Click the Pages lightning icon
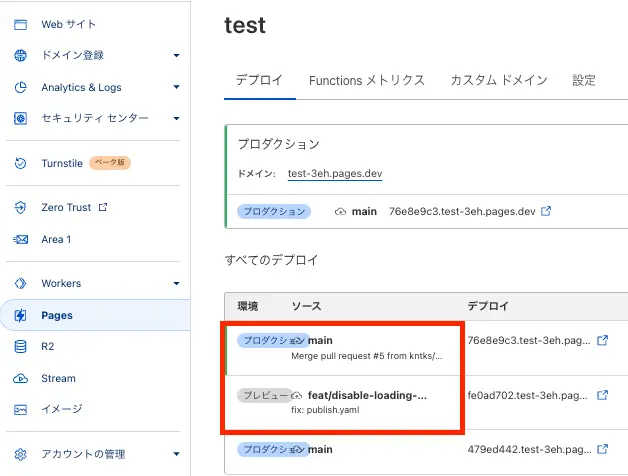Image resolution: width=628 pixels, height=476 pixels. pyautogui.click(x=20, y=315)
